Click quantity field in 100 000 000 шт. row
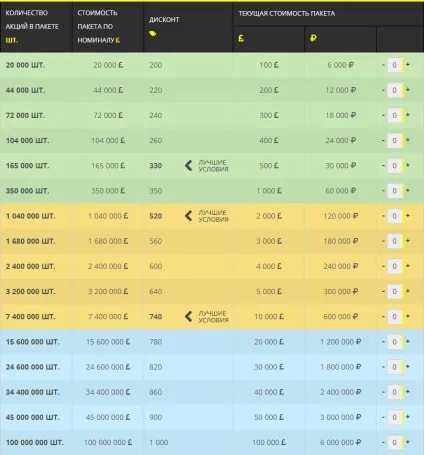 [395, 442]
